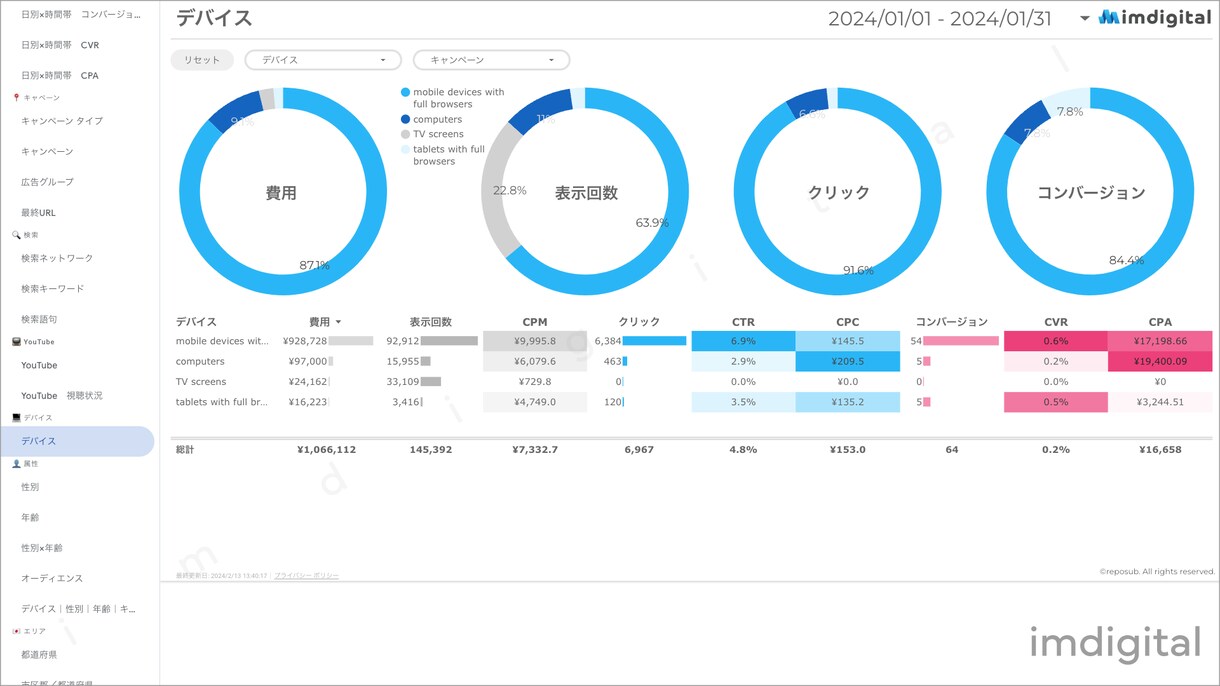Viewport: 1220px width, 686px height.
Task: Select the computers row in the device table
Action: pos(693,361)
